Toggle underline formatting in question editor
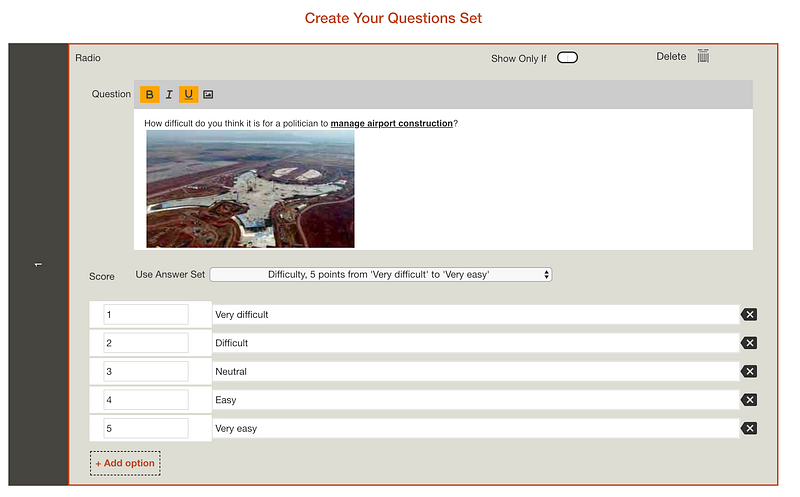800x497 pixels. coord(188,95)
